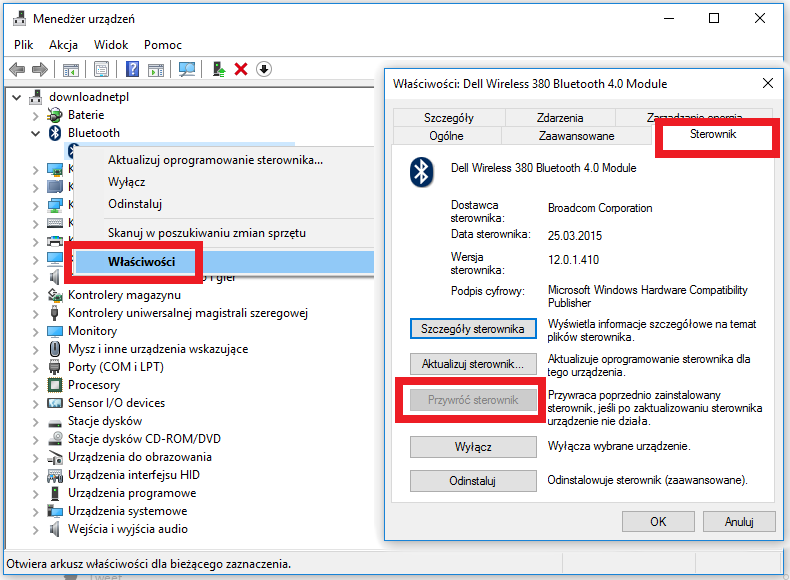The height and width of the screenshot is (580, 790).
Task: Expand Kontrolery uniwersalnej magistrali szeregowej
Action: 35,313
